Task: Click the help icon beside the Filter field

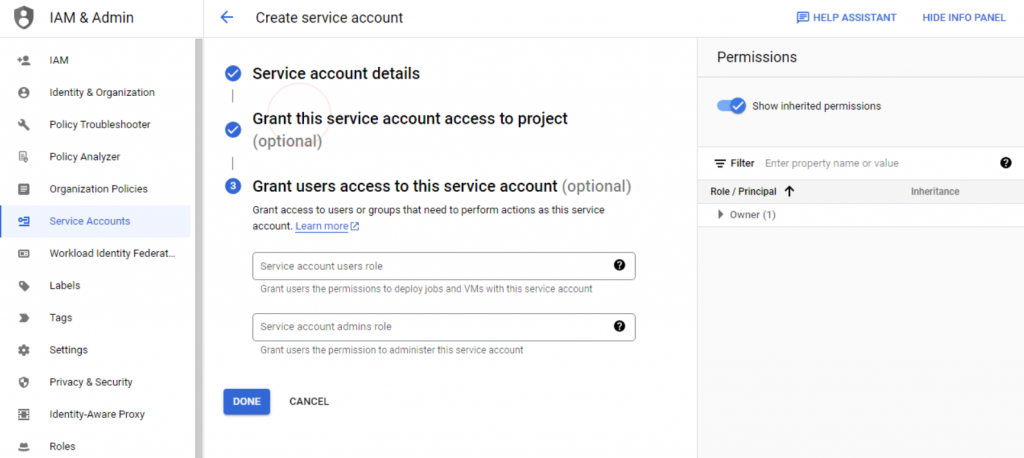Action: [x=1006, y=163]
